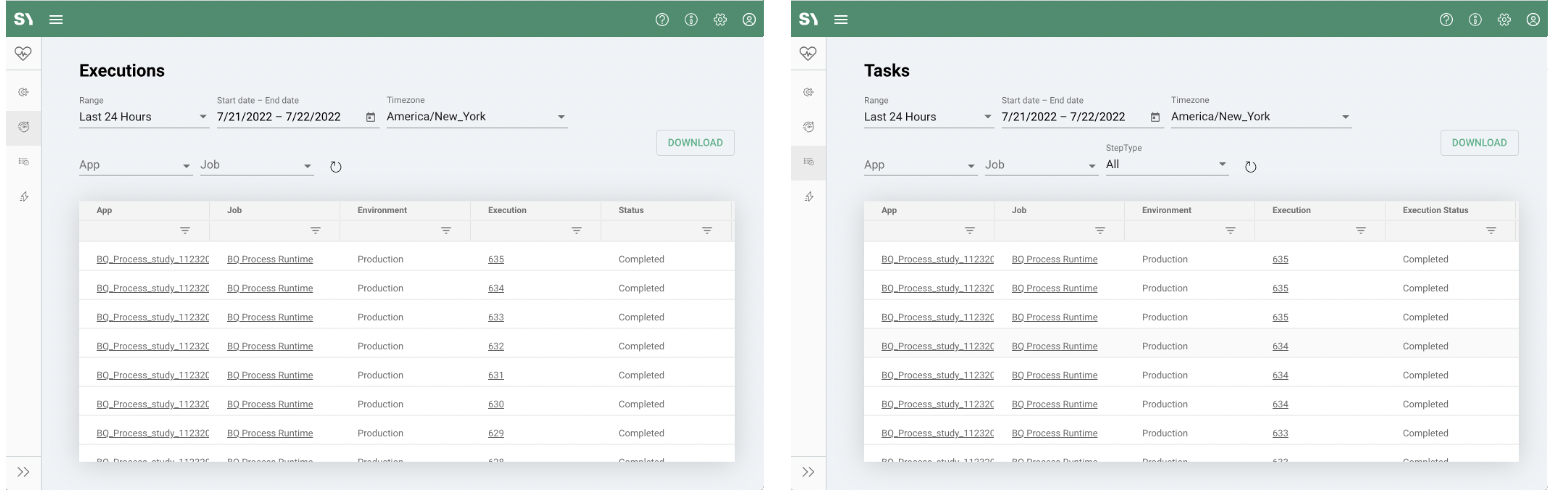Open settings gear on Executions page header

tap(724, 19)
